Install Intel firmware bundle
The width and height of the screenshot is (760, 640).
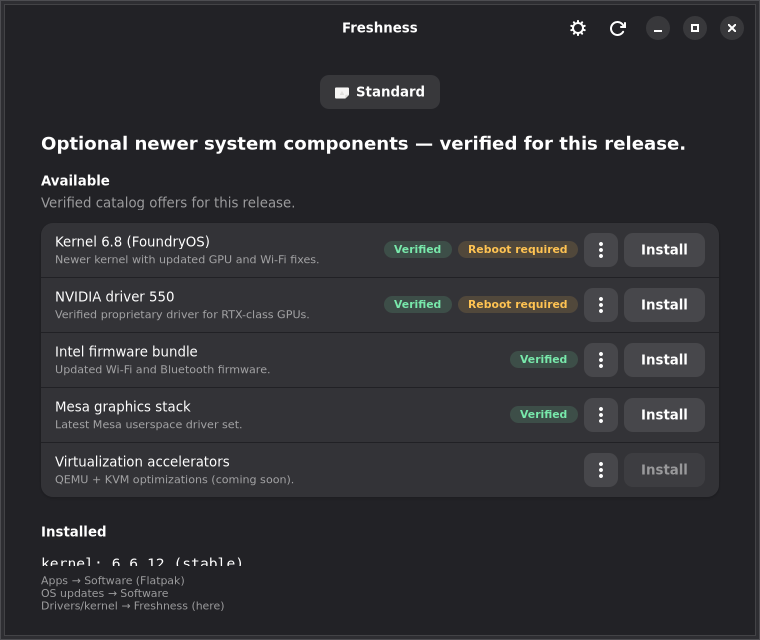click(x=664, y=360)
